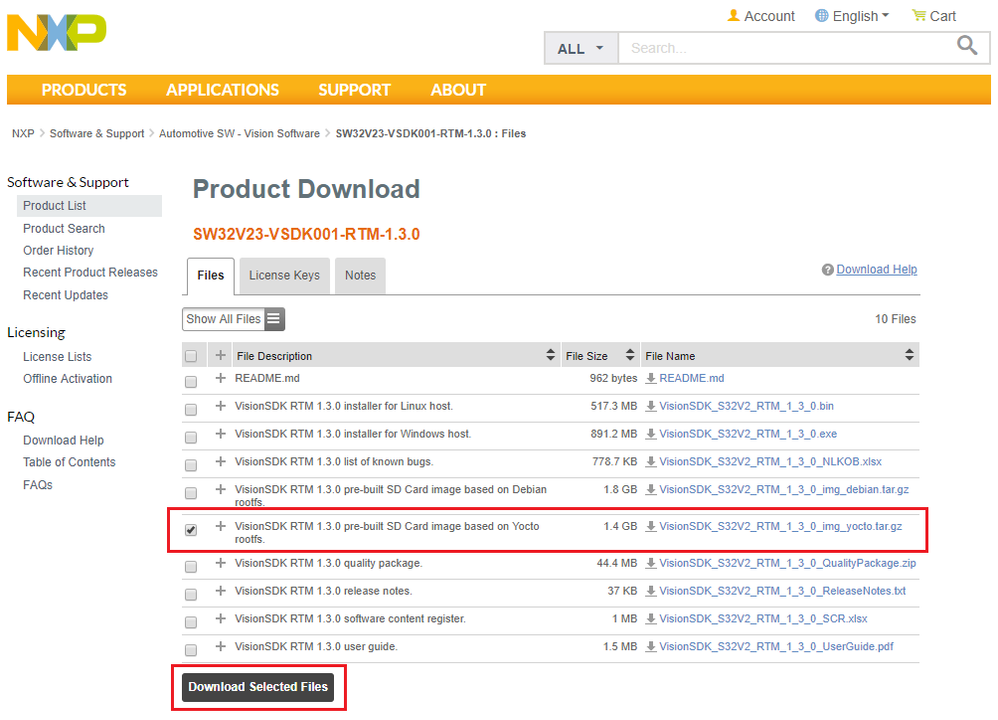Image resolution: width=998 pixels, height=720 pixels.
Task: Click download arrow icon beside README.md filename
Action: [651, 378]
